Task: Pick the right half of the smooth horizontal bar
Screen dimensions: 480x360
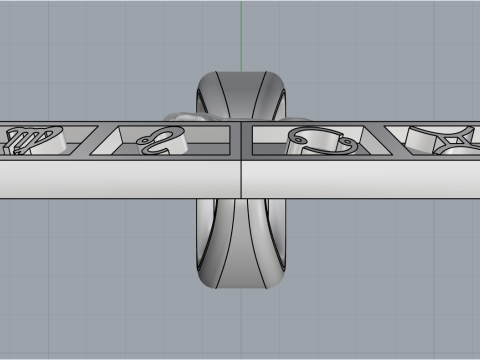Action: [361, 179]
